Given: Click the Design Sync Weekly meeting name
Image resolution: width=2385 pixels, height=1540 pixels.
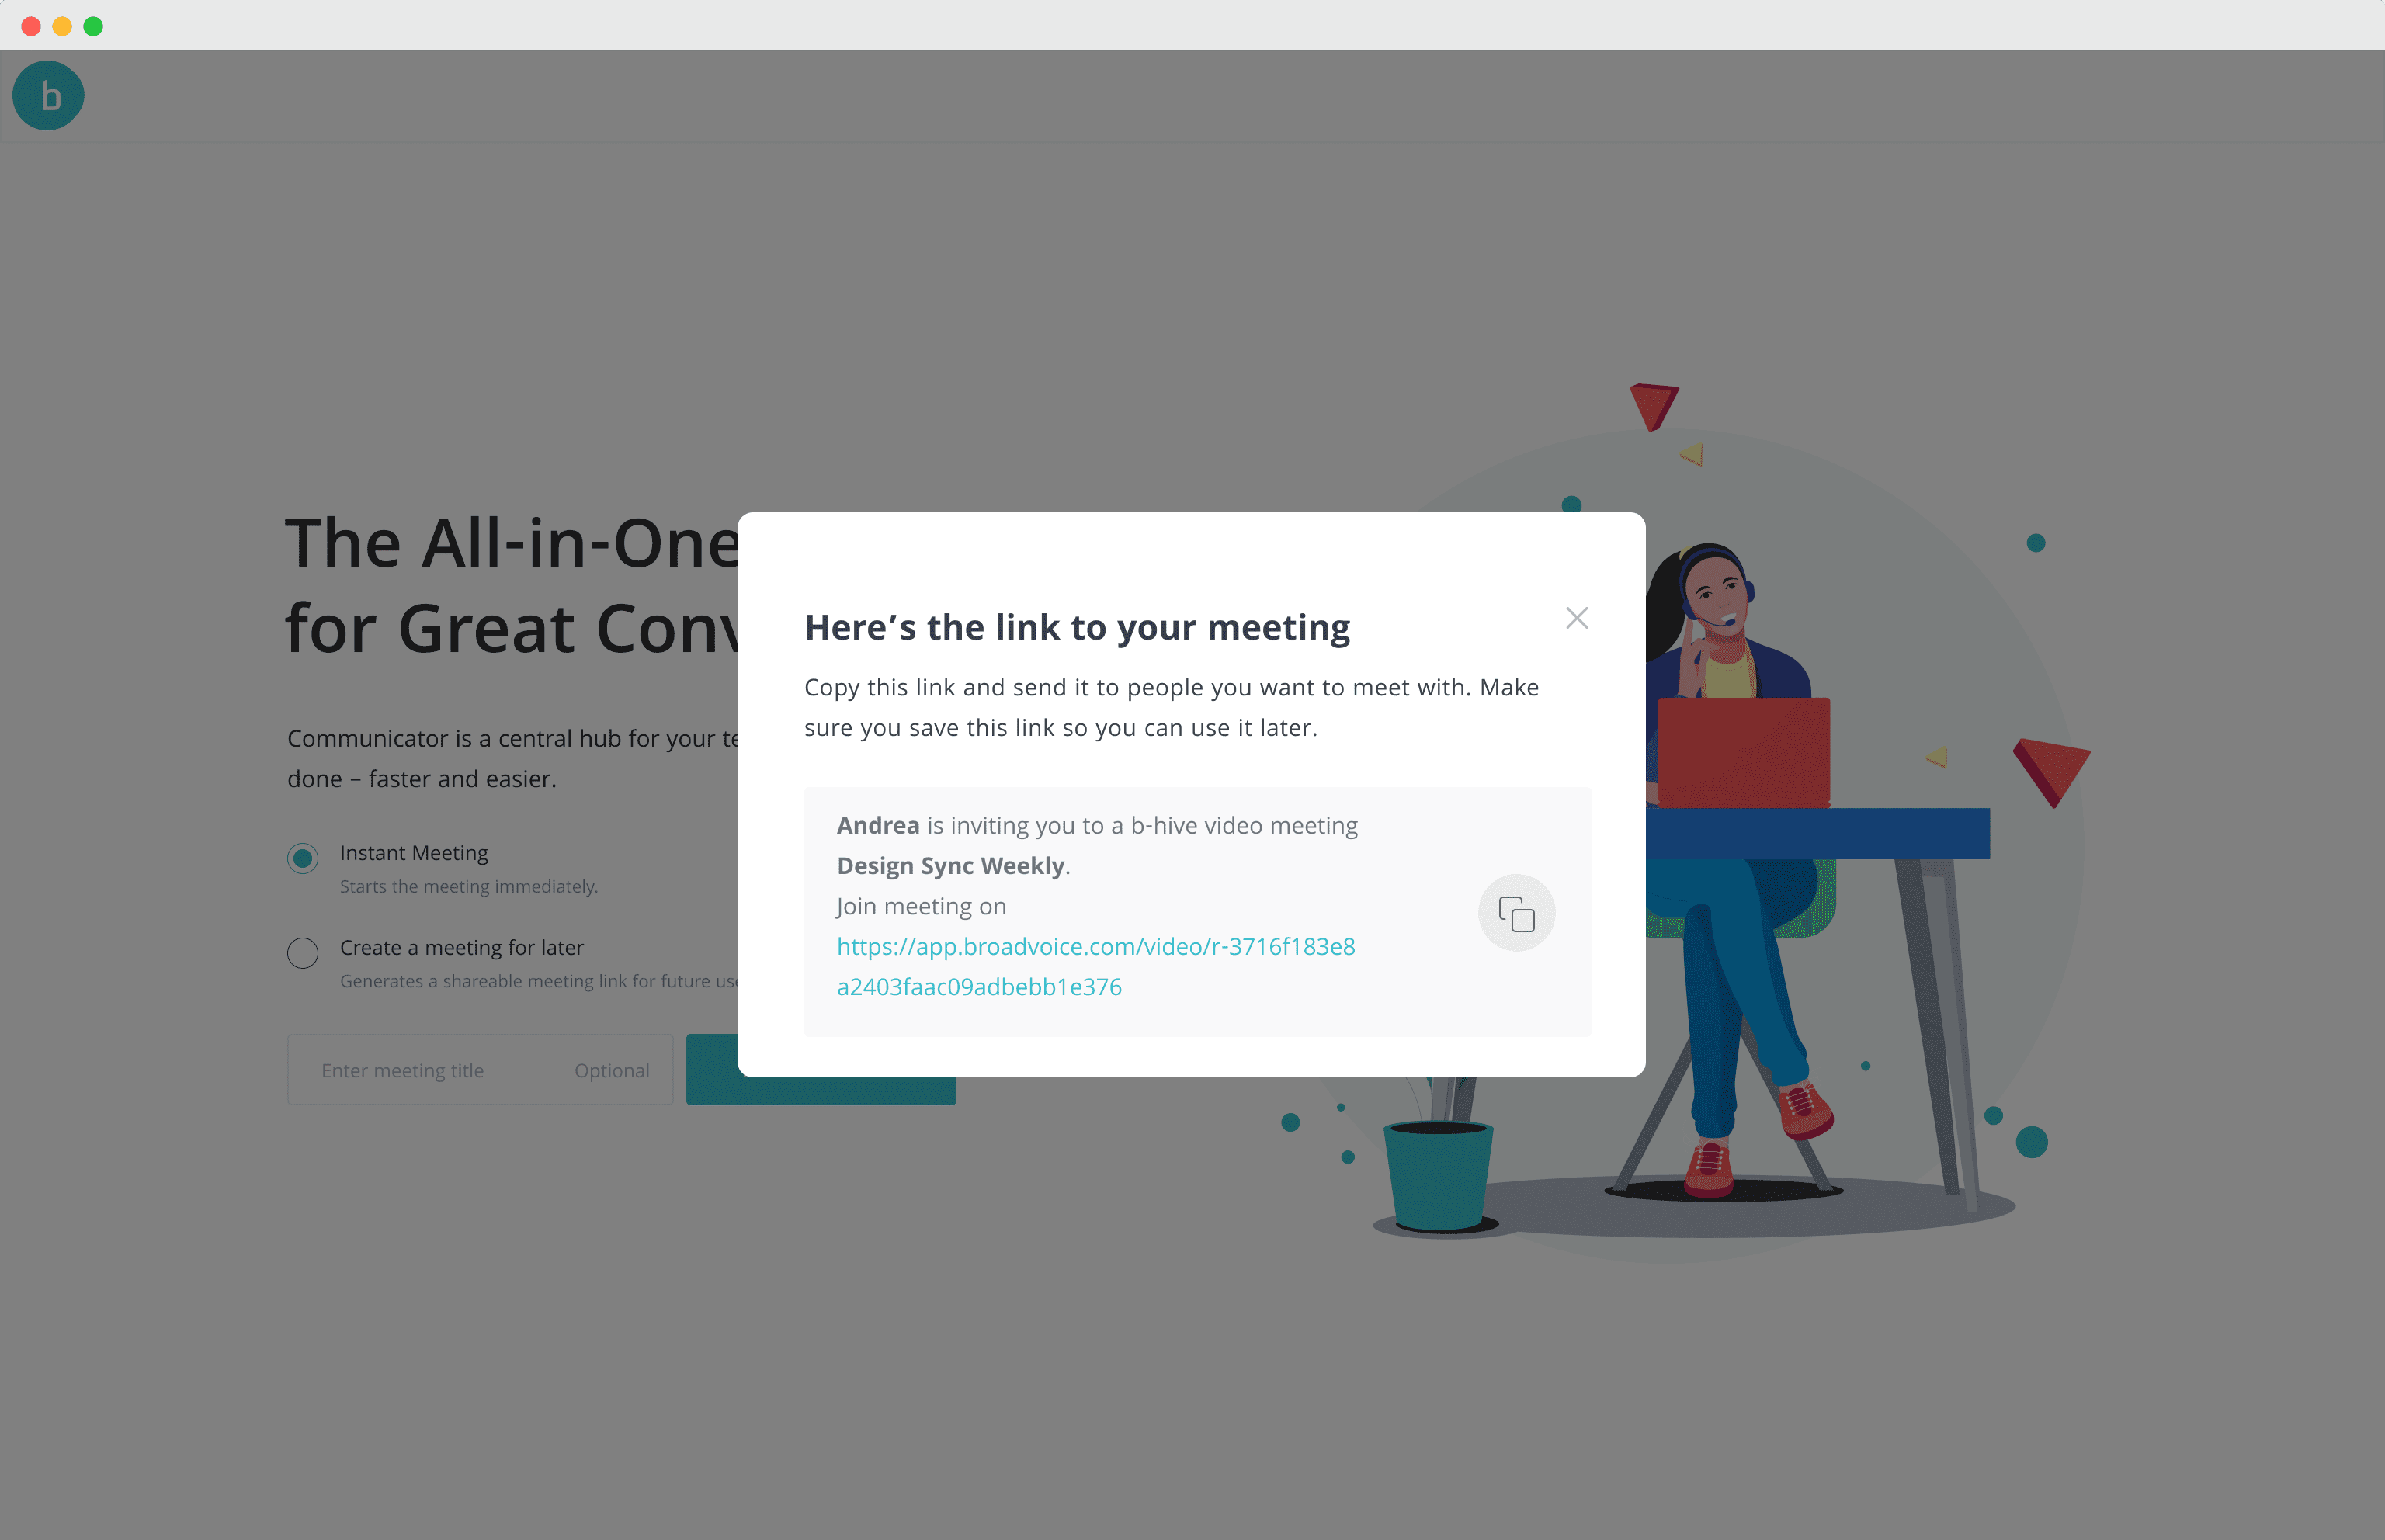Looking at the screenshot, I should click(951, 866).
